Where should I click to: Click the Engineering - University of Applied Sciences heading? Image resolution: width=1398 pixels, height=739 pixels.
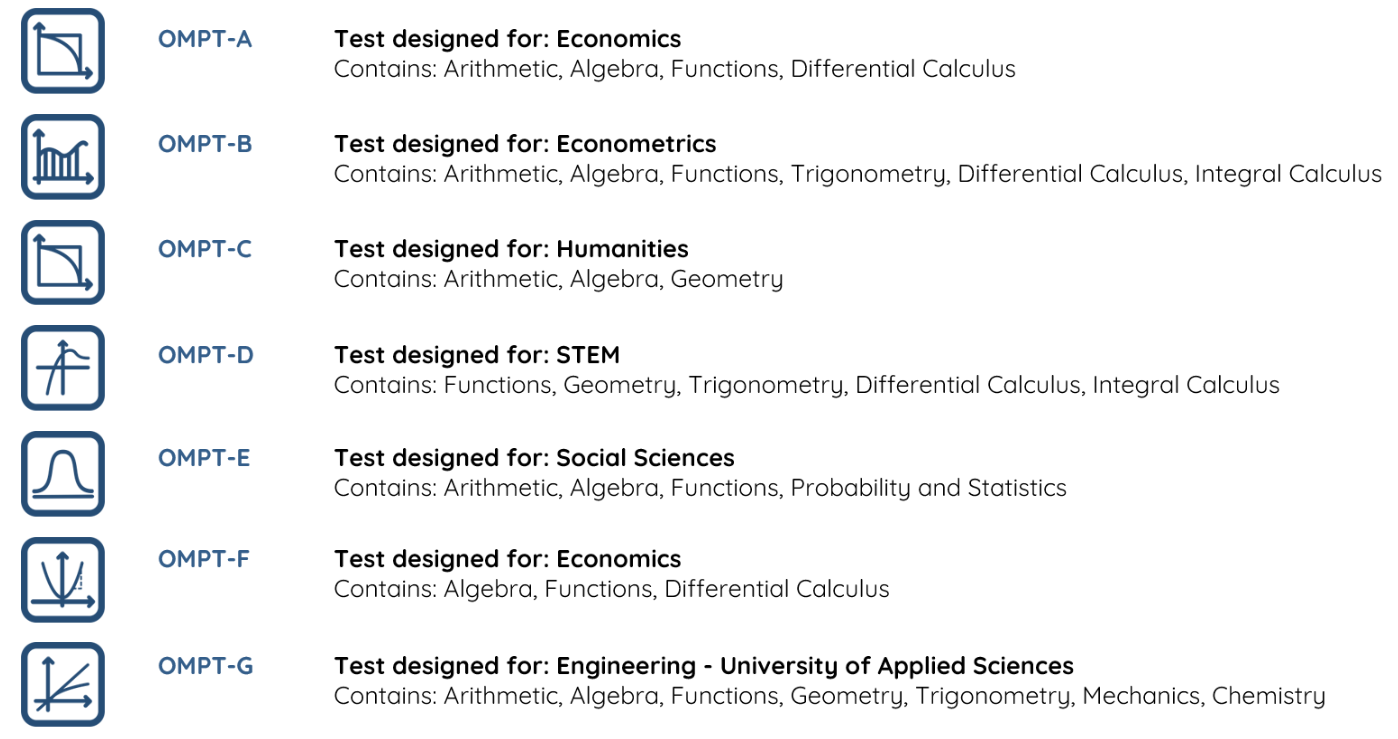click(x=704, y=666)
